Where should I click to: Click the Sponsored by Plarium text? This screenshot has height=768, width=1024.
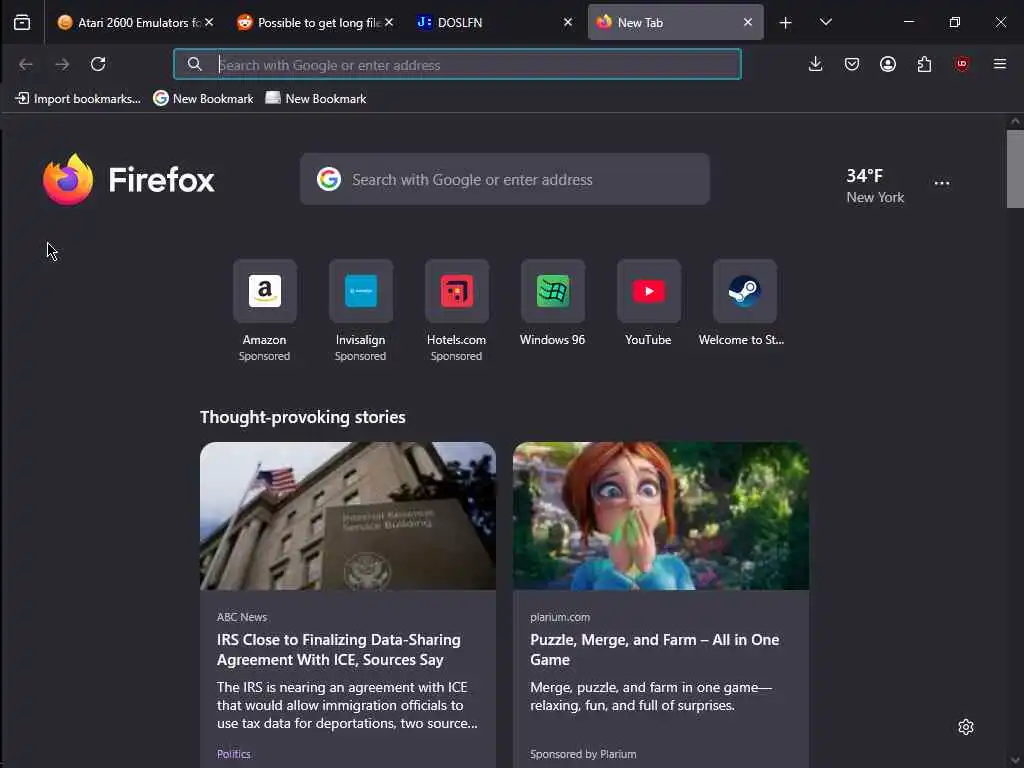click(583, 754)
